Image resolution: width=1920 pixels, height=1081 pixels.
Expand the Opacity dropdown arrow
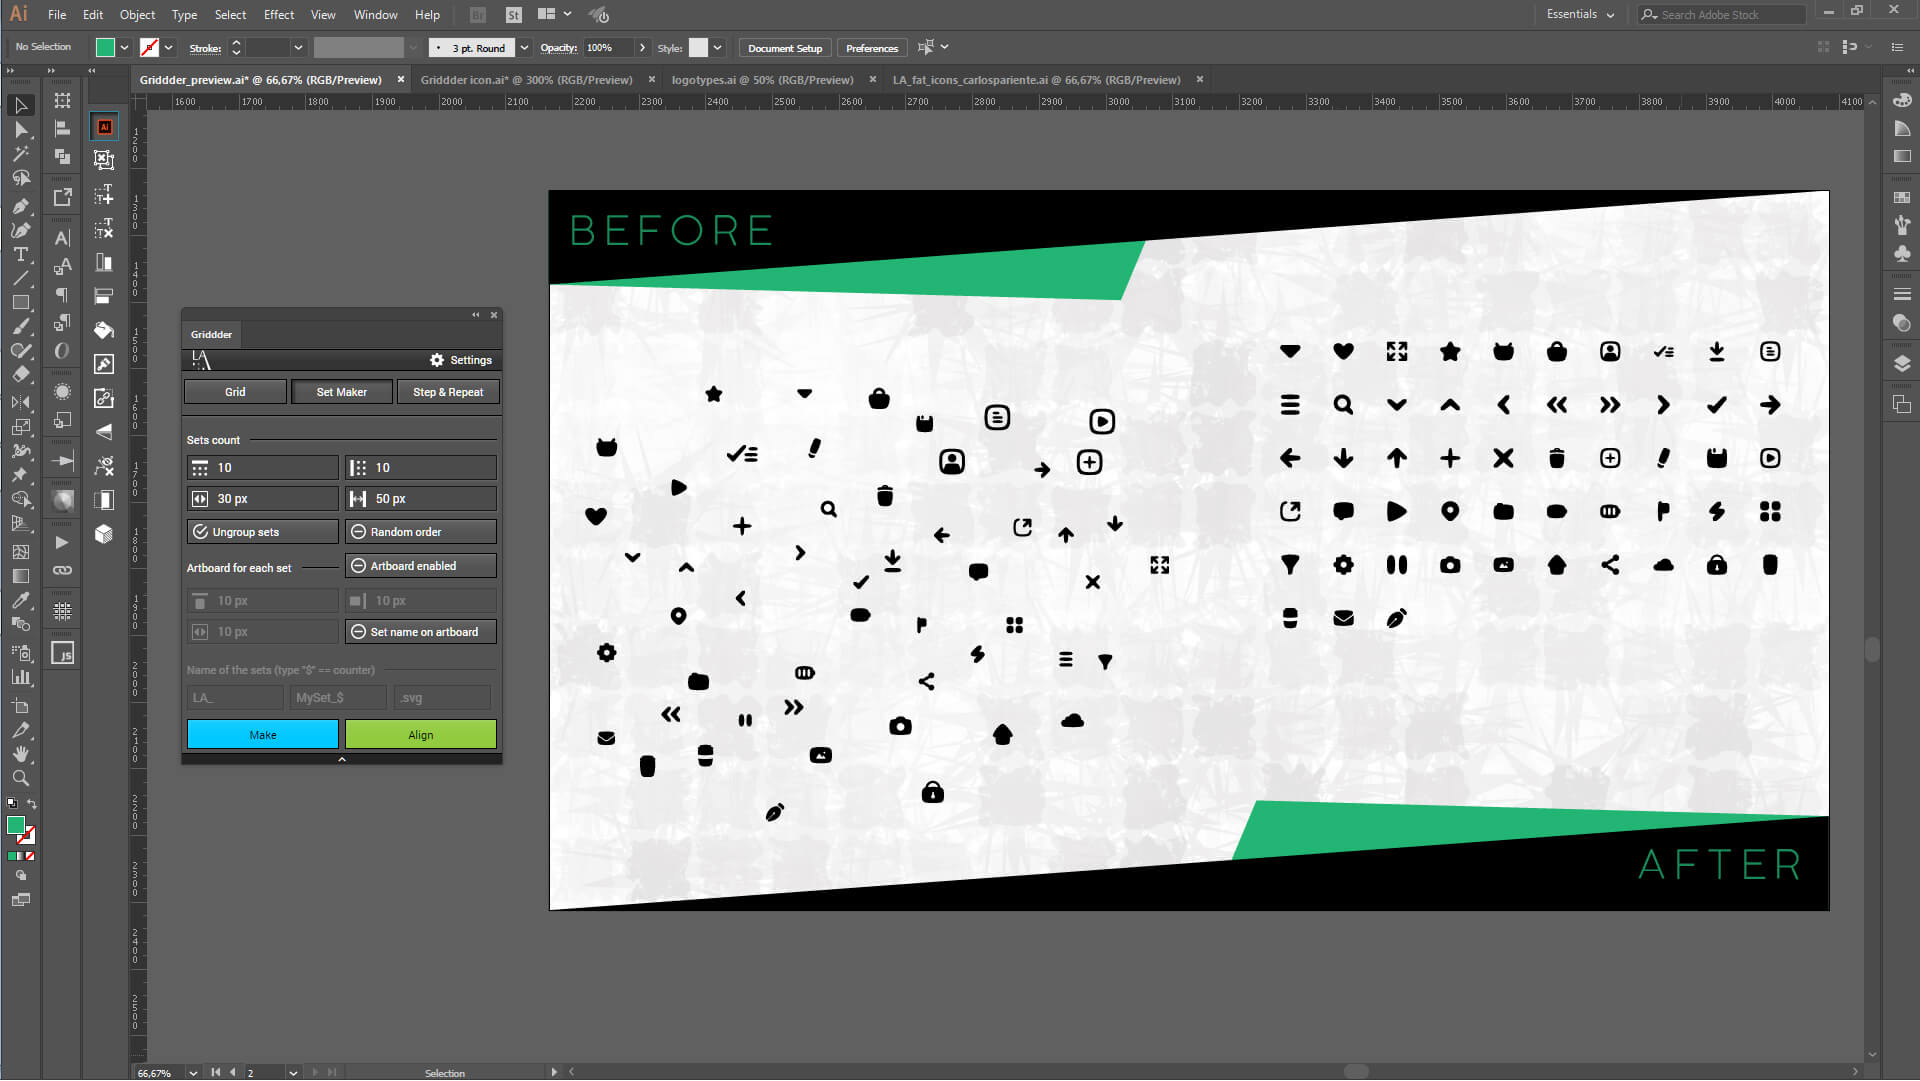[643, 47]
